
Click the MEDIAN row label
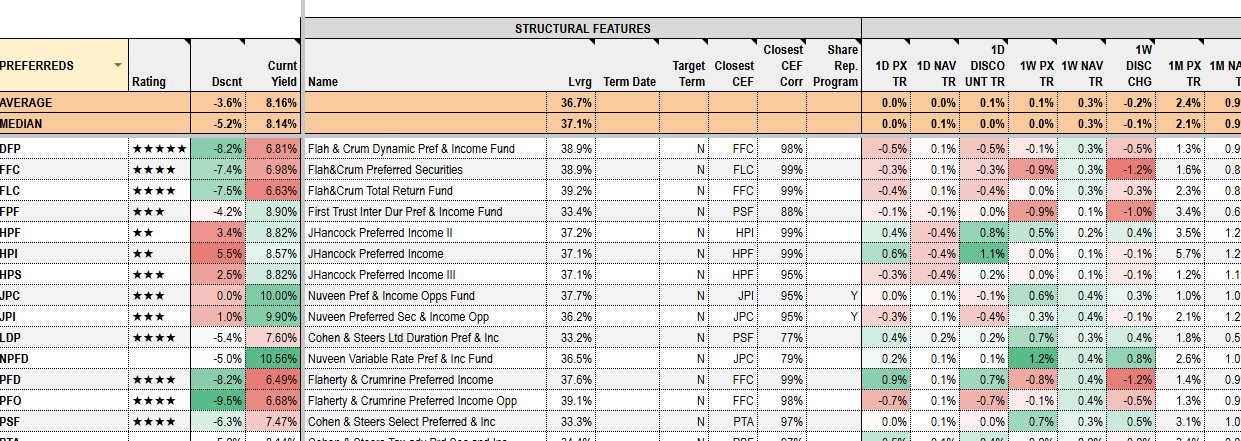[23, 124]
